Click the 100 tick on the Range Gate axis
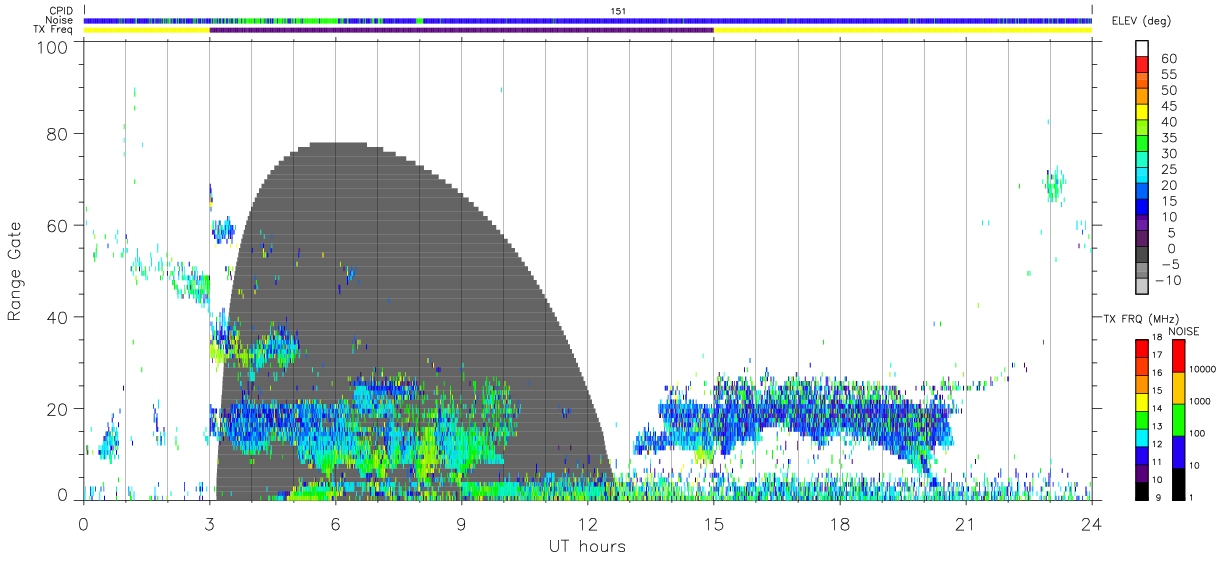The width and height of the screenshot is (1228, 567). [54, 47]
